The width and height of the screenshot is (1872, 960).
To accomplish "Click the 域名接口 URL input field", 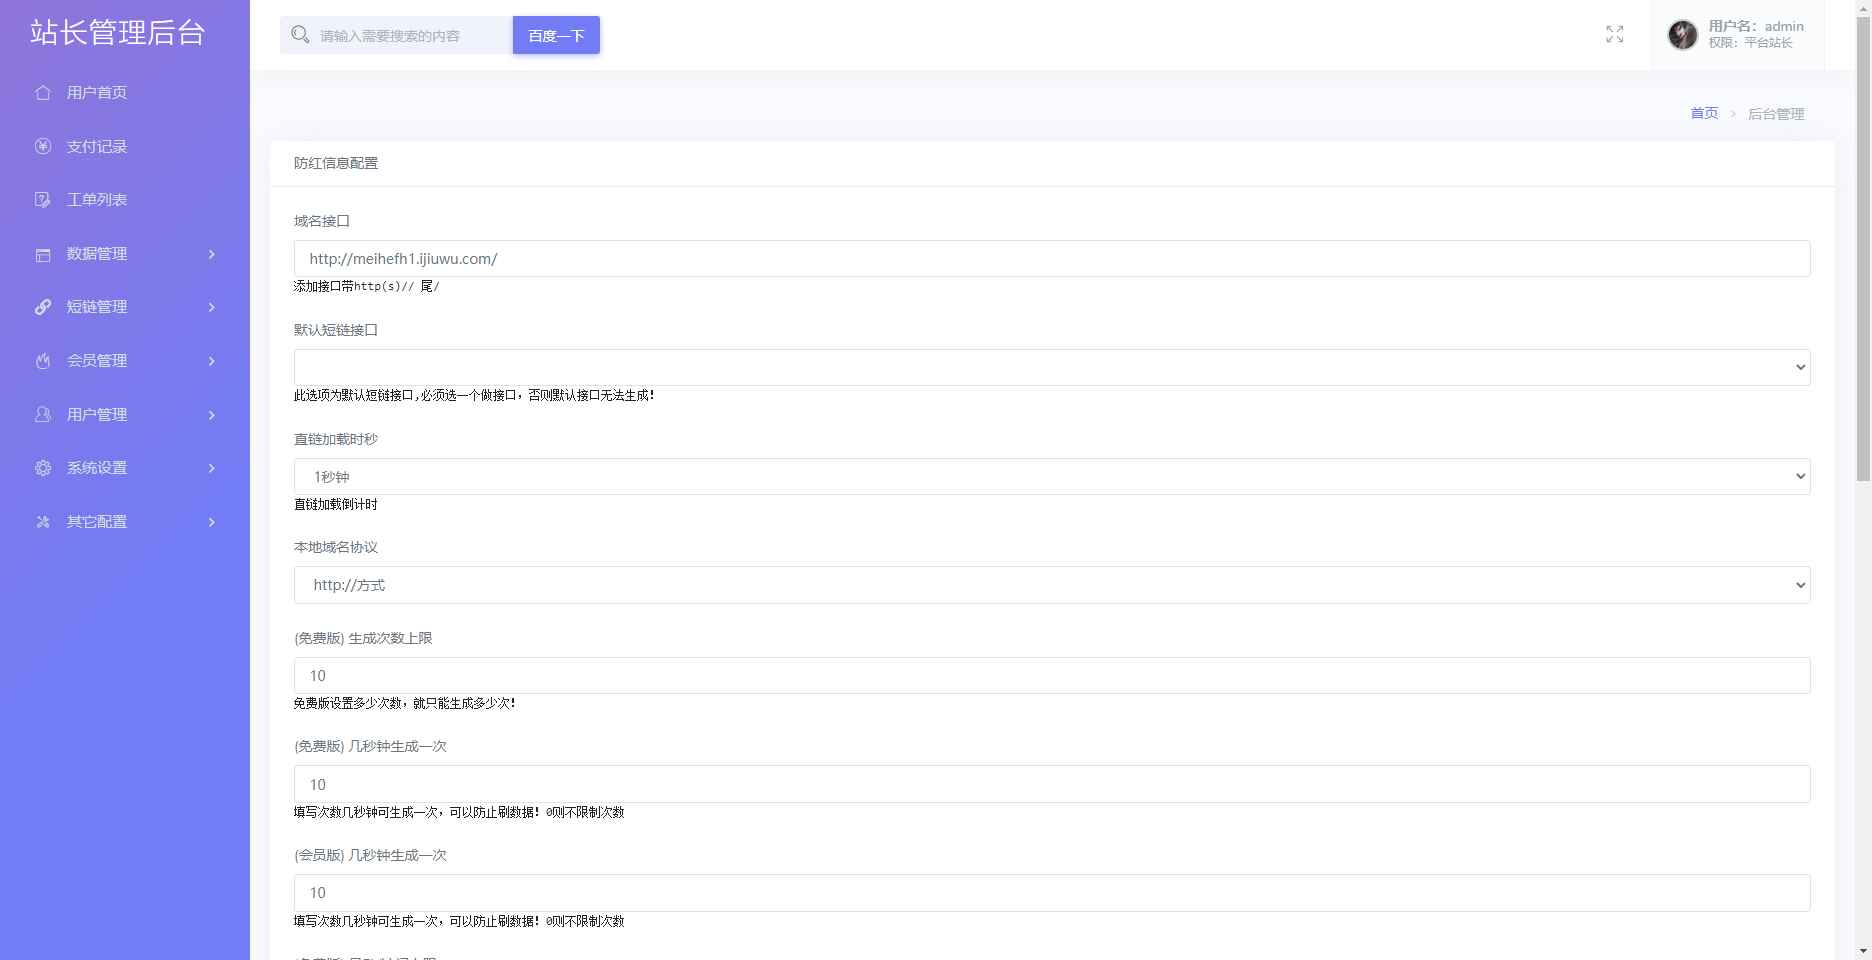I will click(x=1051, y=258).
